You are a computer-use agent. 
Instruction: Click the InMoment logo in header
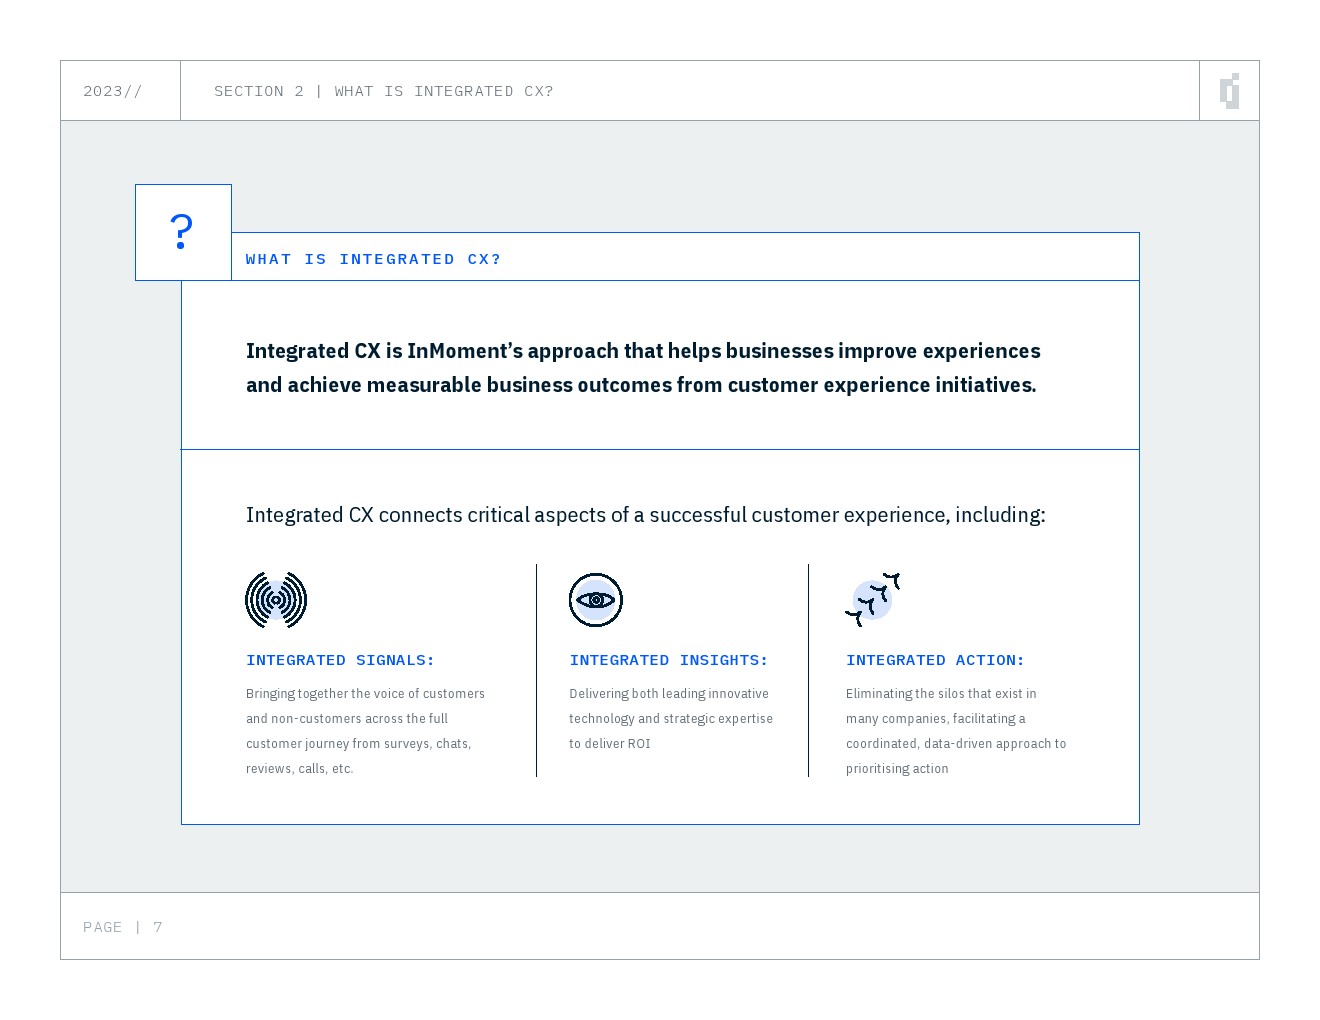pos(1230,91)
